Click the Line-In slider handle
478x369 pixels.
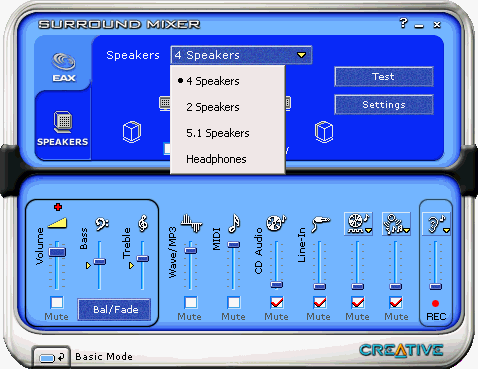tap(320, 286)
